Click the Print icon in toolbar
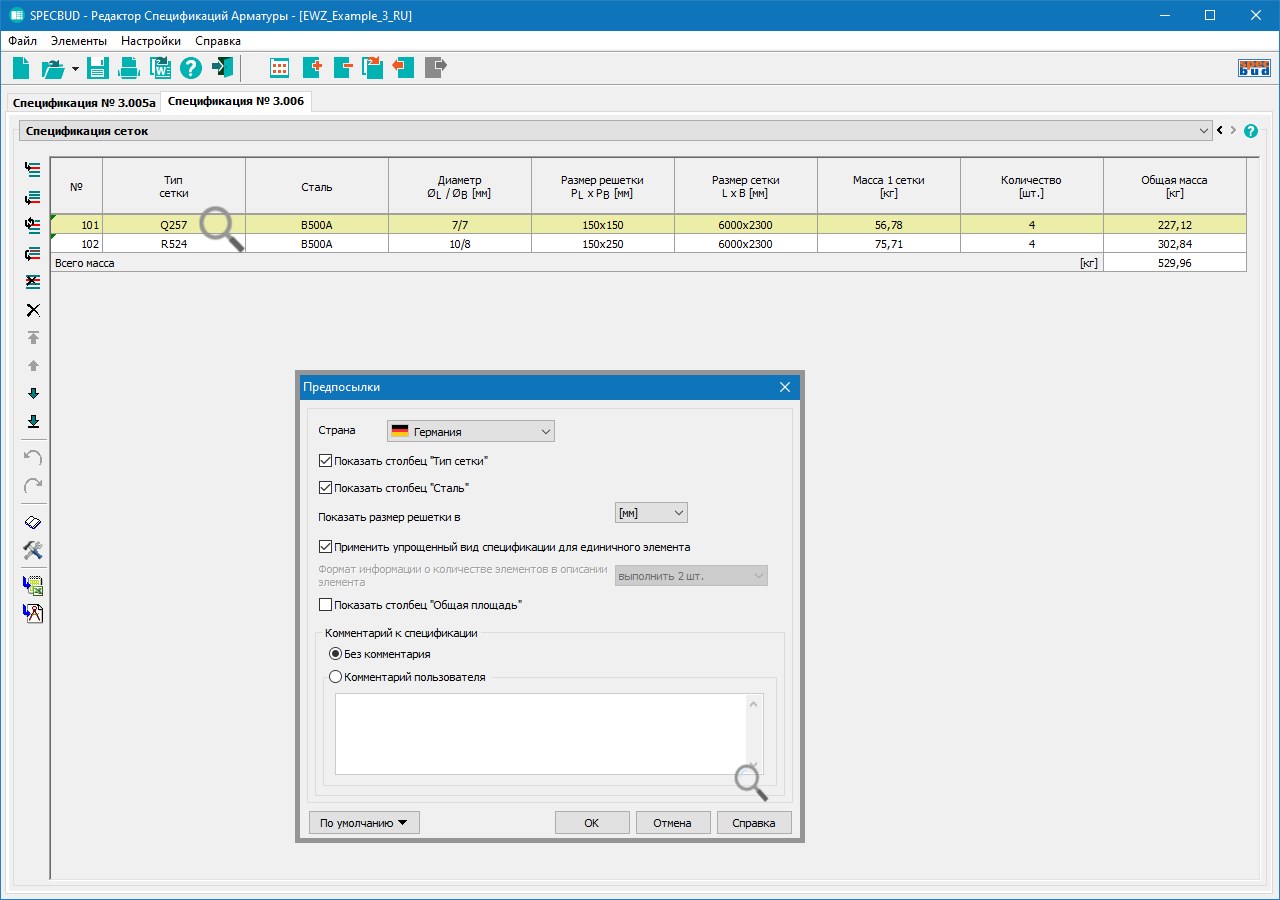This screenshot has width=1280, height=900. tap(129, 68)
